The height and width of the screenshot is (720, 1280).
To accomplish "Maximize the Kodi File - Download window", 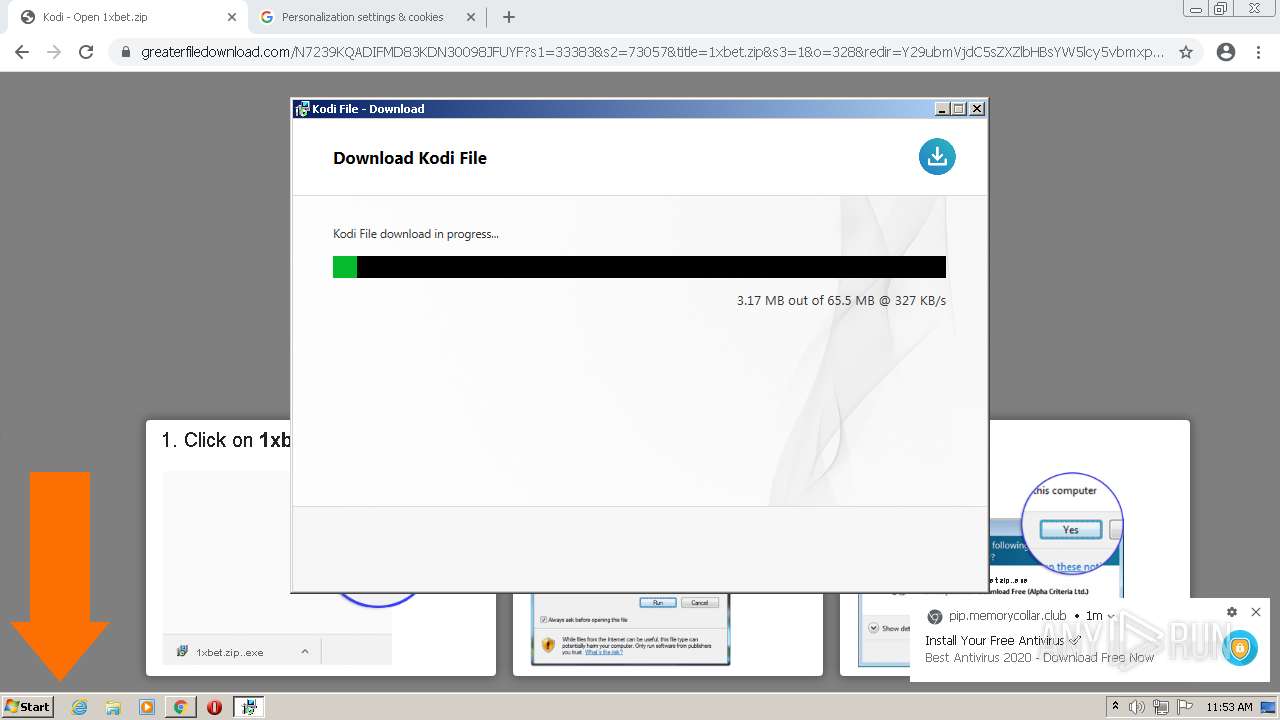I will pos(959,109).
